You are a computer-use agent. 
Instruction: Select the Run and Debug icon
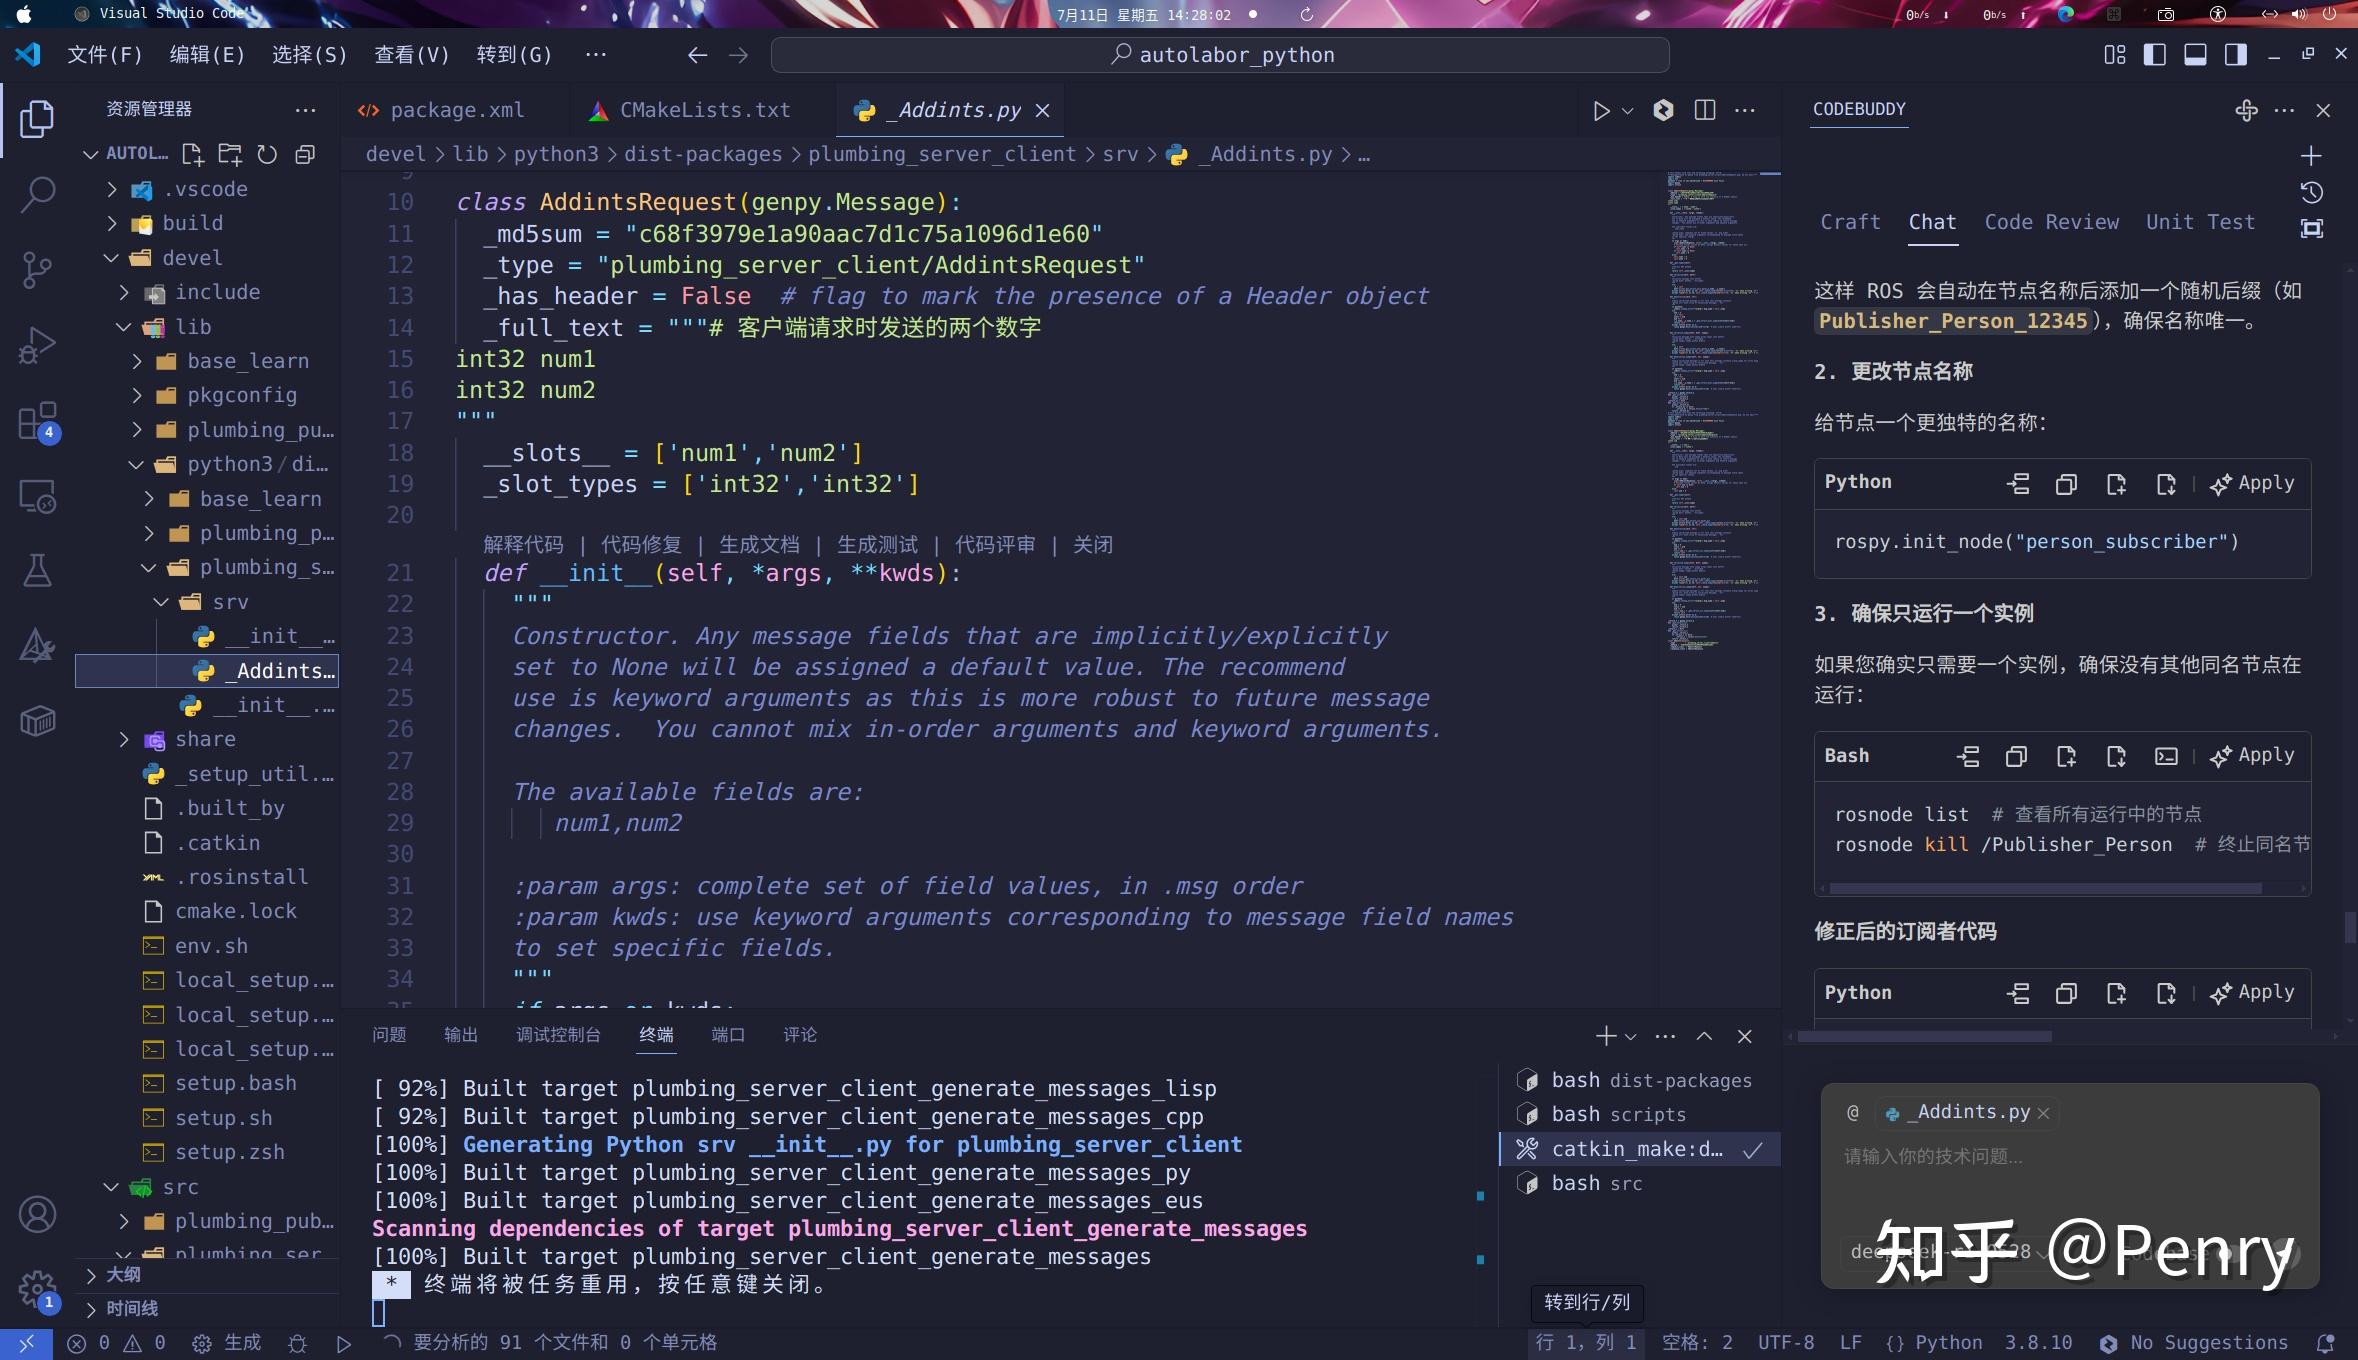(x=37, y=344)
